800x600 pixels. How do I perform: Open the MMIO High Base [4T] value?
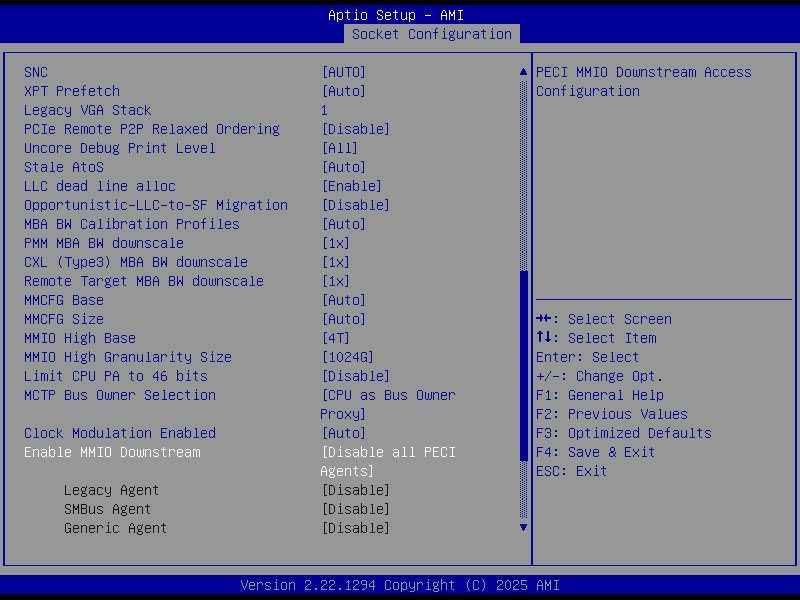point(336,338)
